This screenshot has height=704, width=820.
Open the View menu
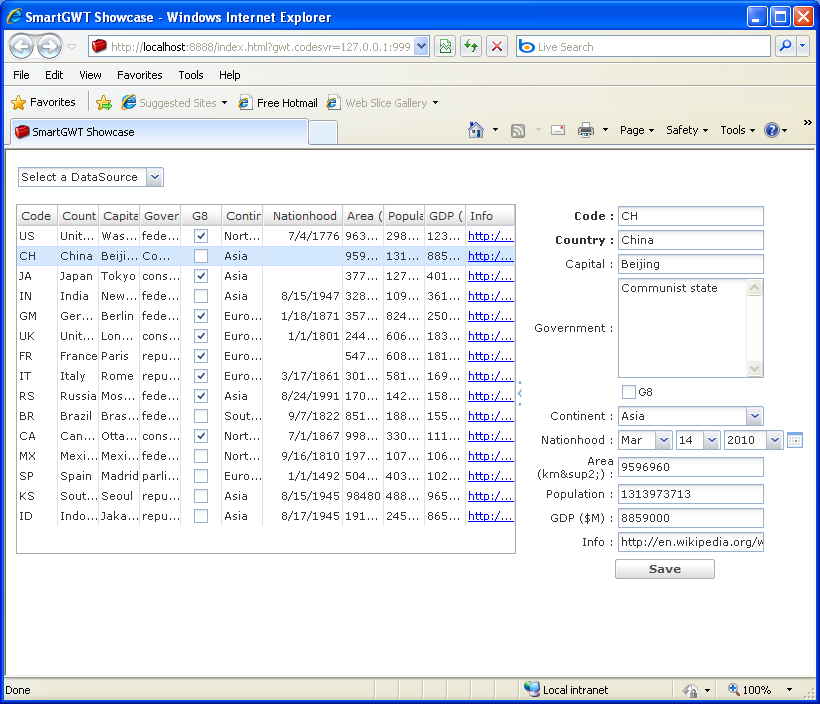pos(90,75)
